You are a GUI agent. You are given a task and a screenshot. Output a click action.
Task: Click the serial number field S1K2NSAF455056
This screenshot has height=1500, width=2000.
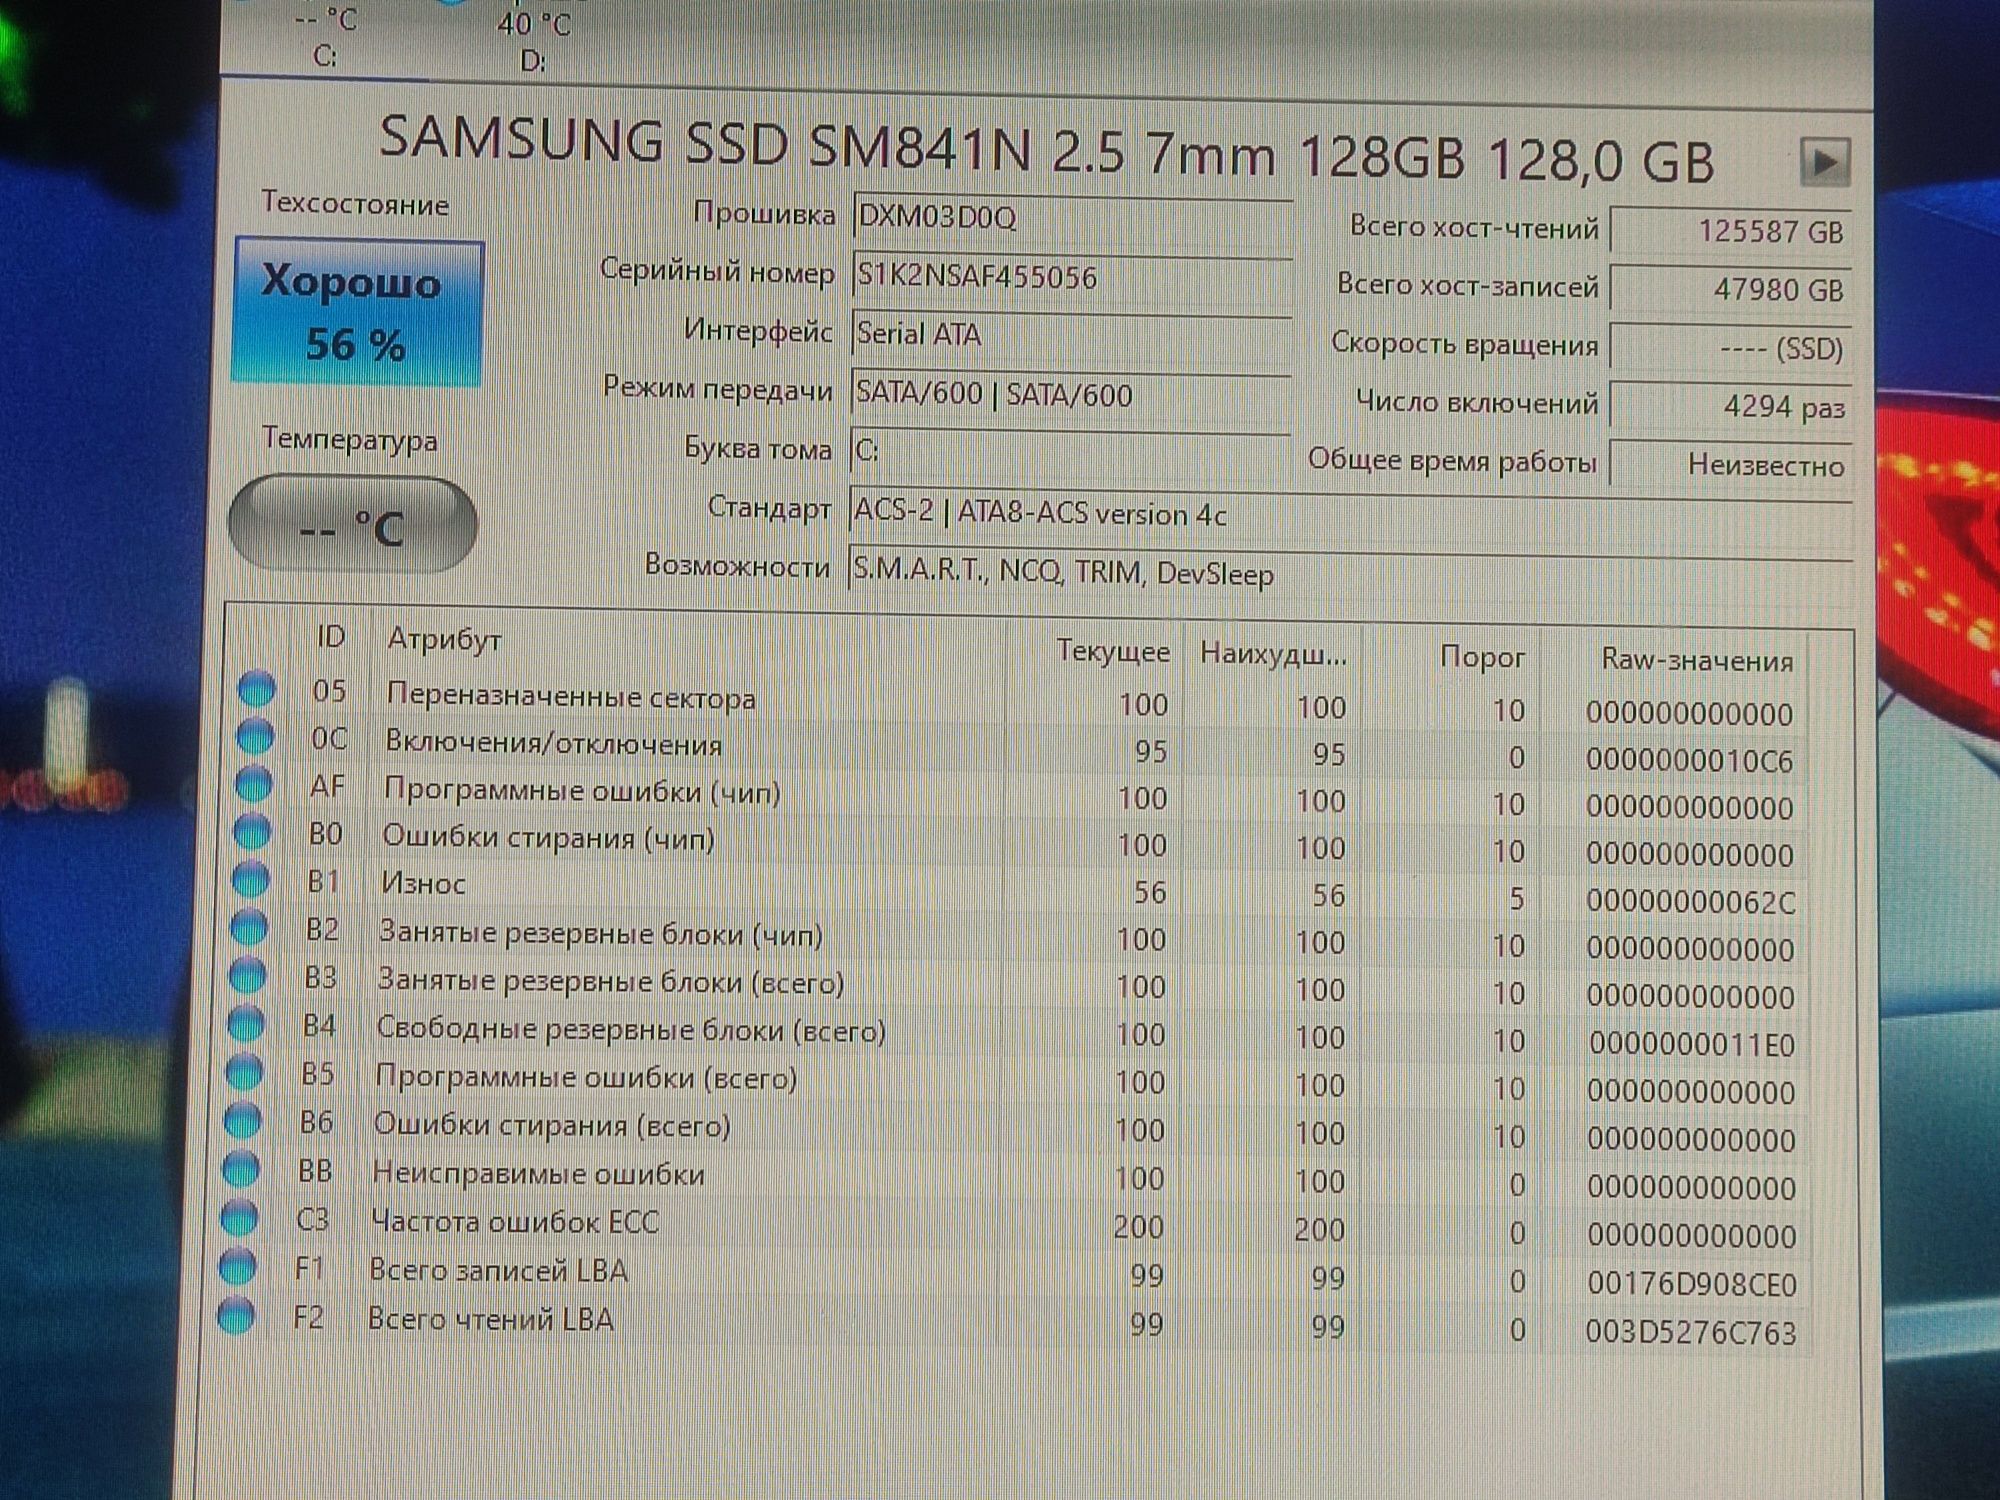tap(1072, 276)
